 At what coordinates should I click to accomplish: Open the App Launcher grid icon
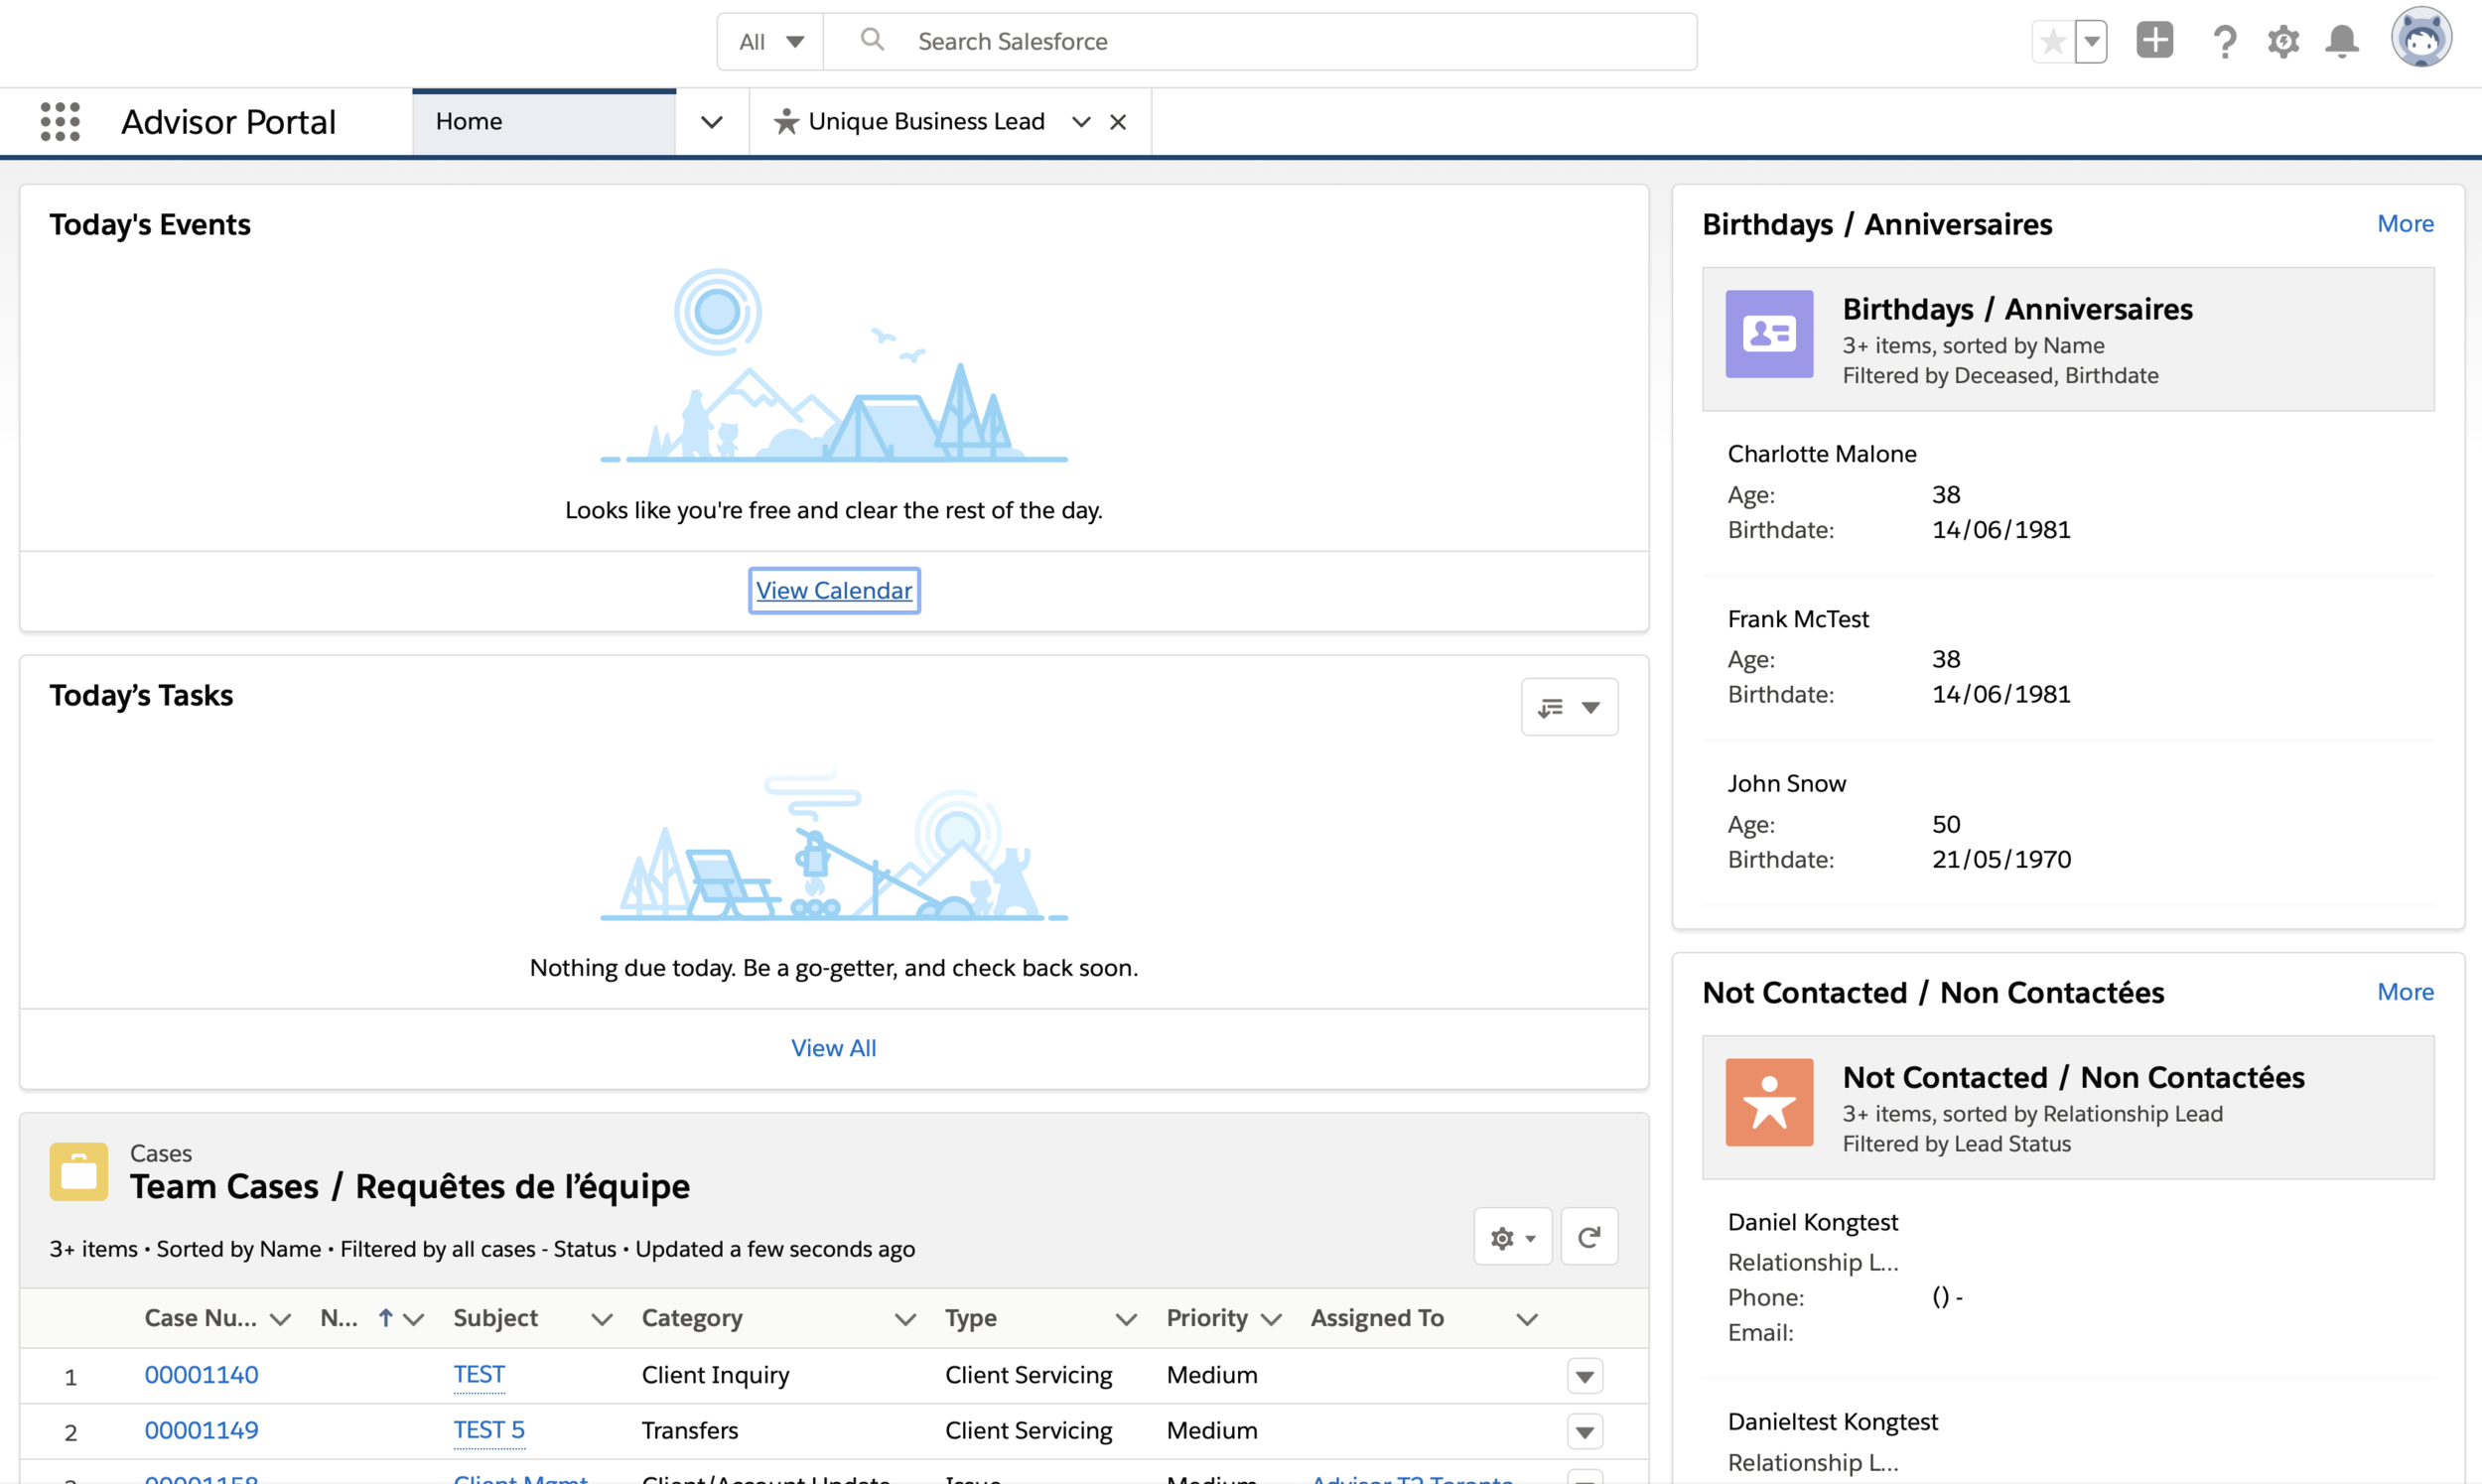(60, 121)
